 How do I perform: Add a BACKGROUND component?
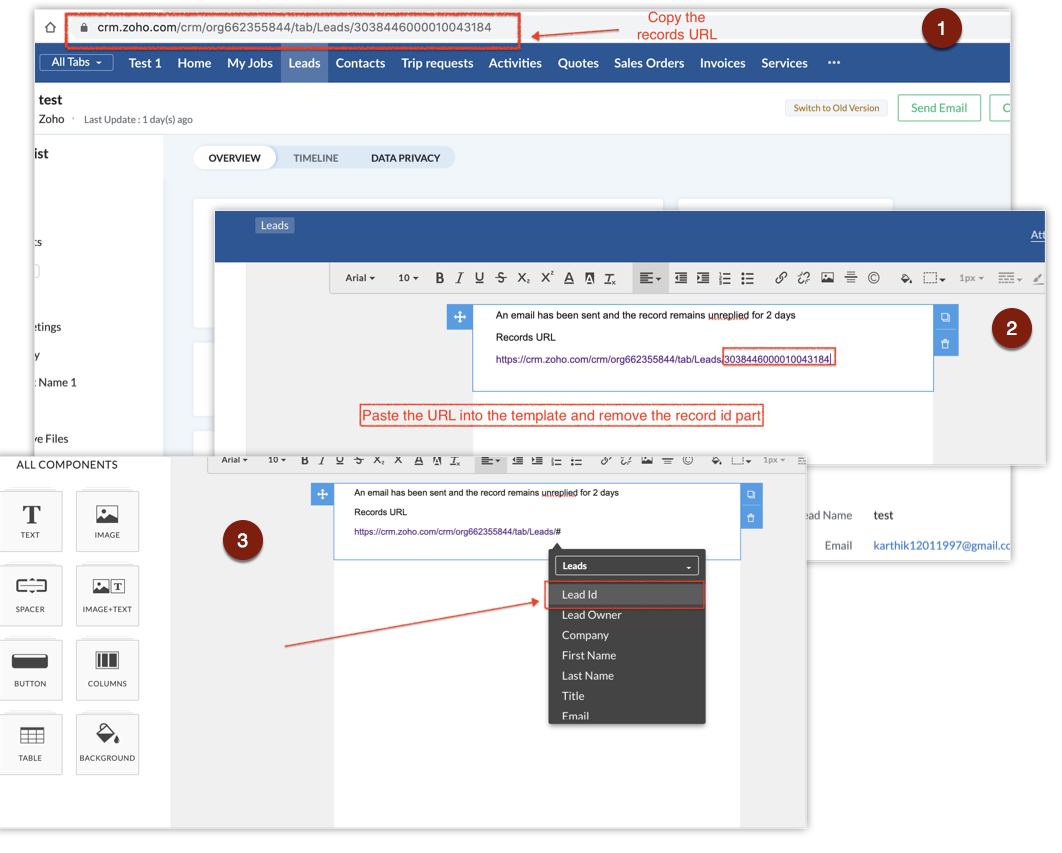pos(107,745)
